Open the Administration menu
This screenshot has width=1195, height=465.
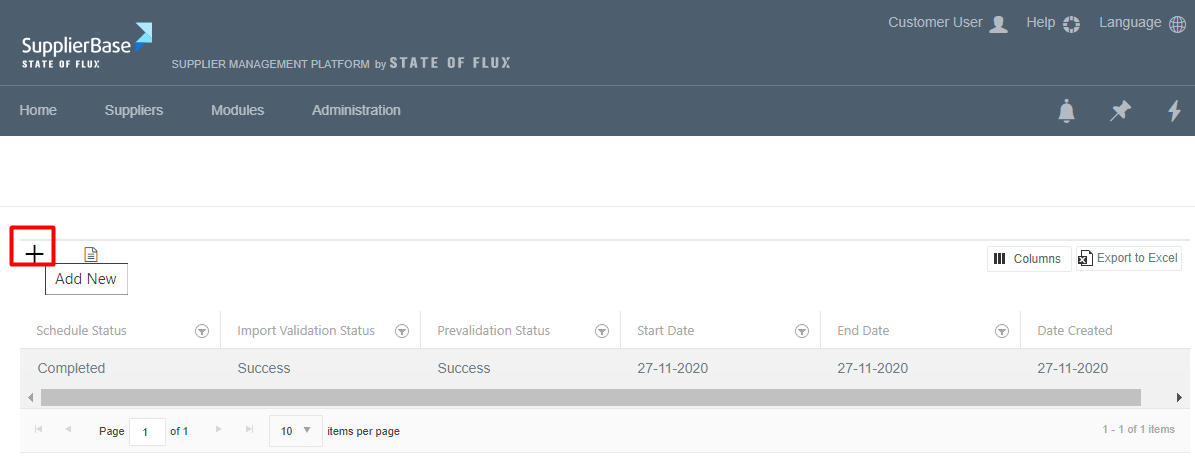[356, 110]
